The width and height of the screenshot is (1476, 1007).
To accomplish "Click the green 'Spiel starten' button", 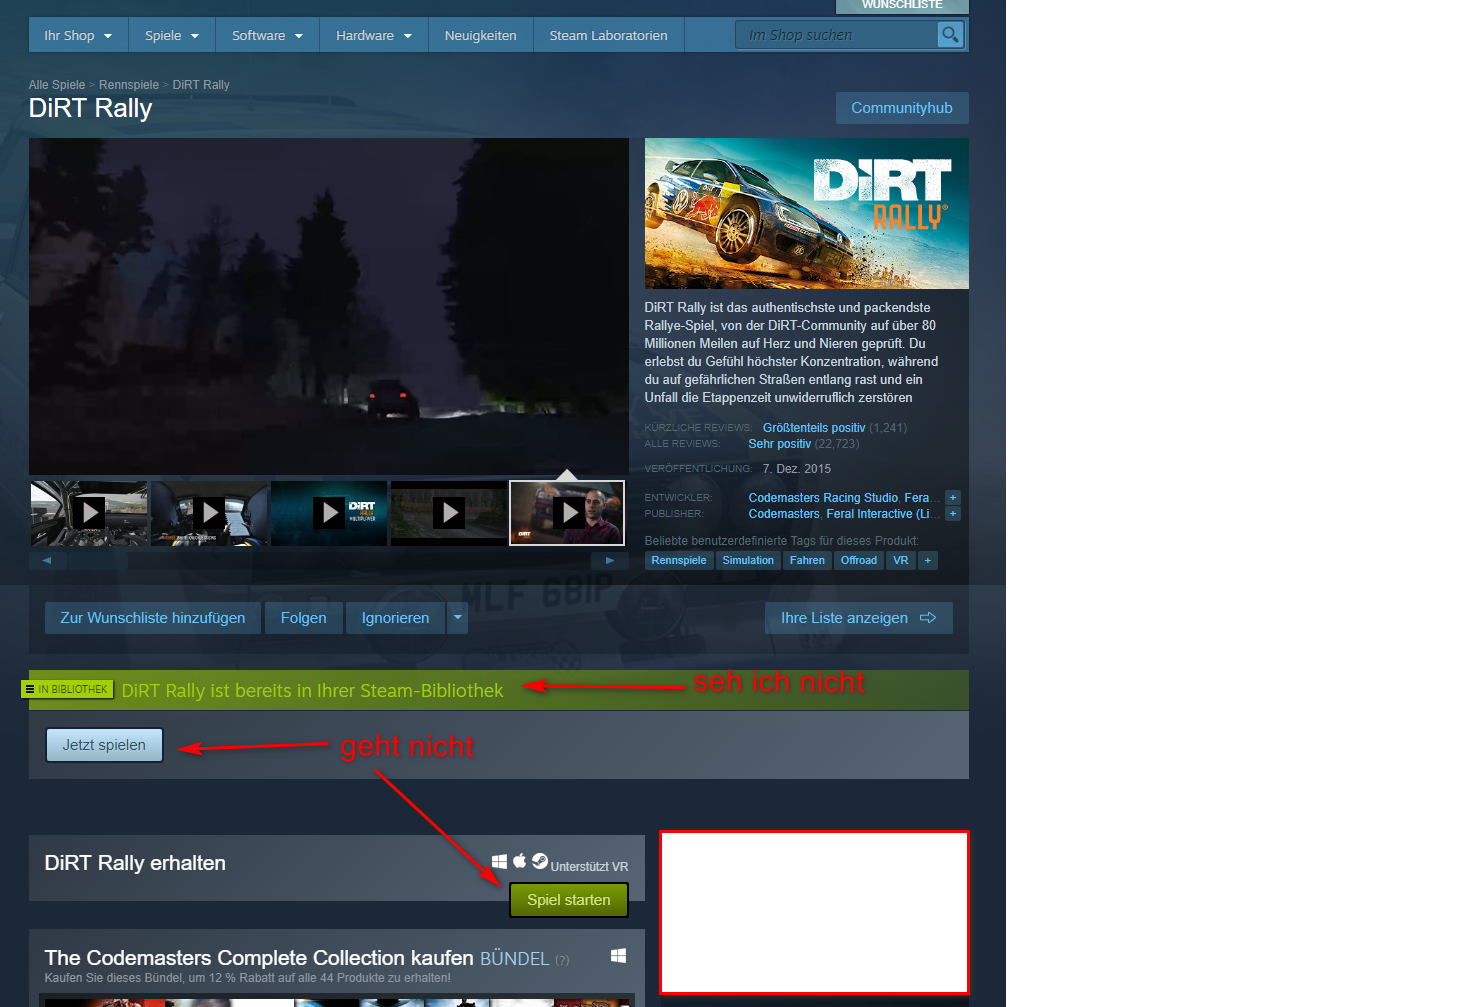I will coord(569,900).
